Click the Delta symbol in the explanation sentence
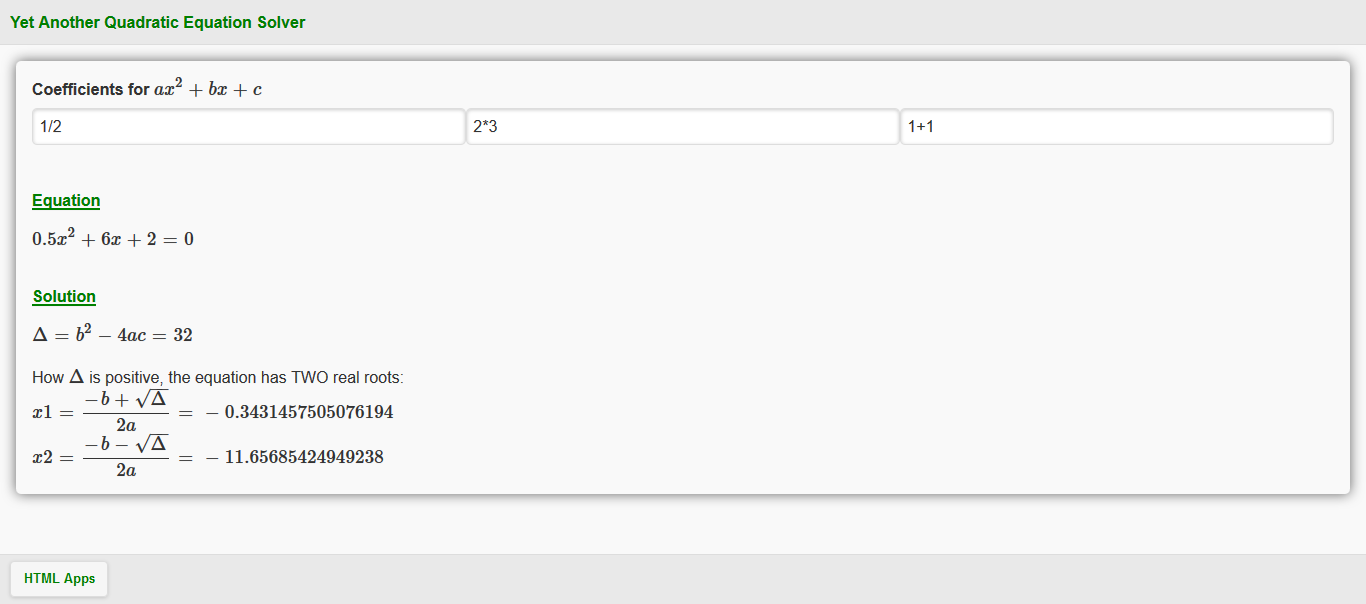Screen dimensions: 1366x604 coord(76,378)
